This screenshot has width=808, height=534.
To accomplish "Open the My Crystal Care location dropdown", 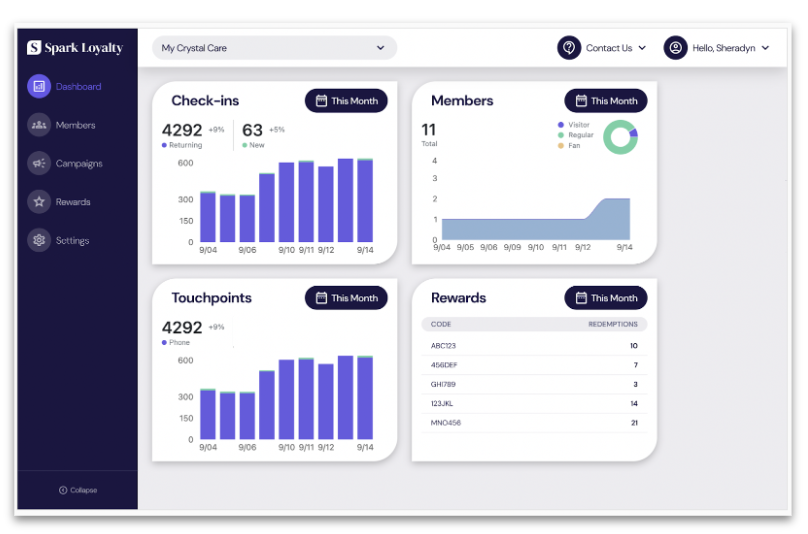I will tap(274, 48).
